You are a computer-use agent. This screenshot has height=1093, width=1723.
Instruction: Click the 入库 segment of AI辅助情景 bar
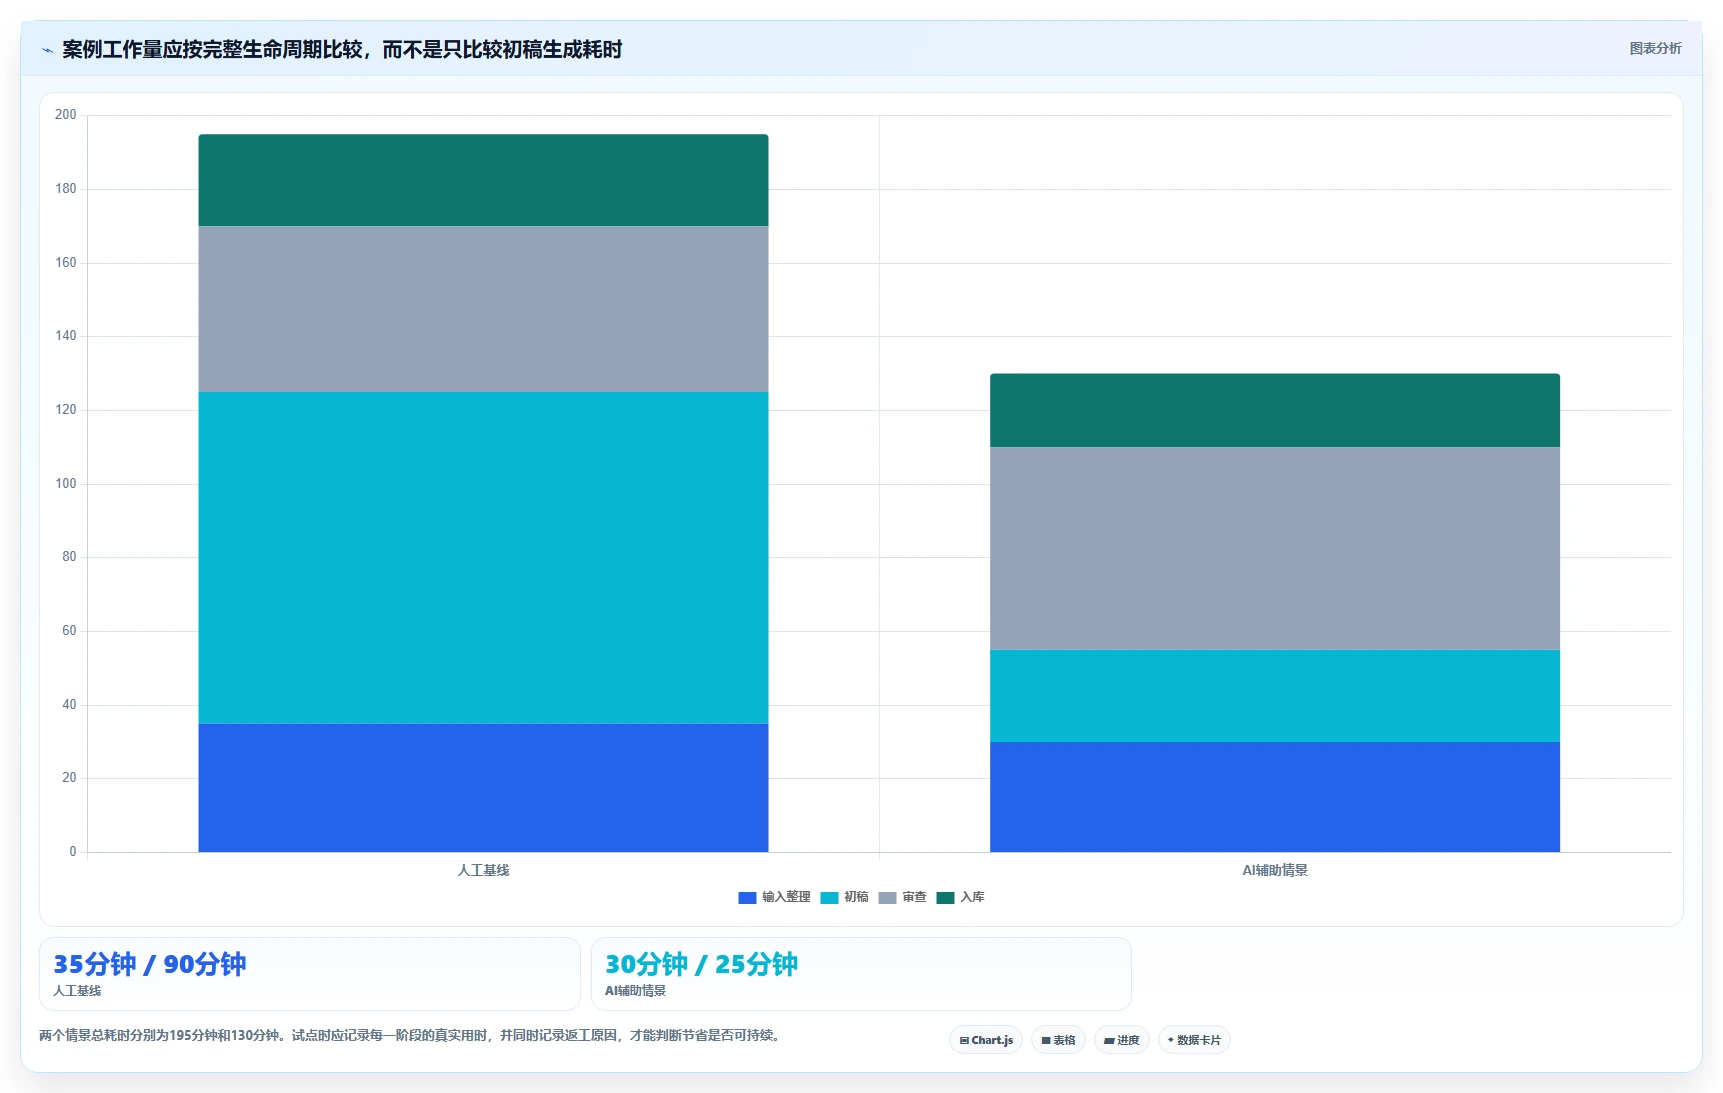pyautogui.click(x=1274, y=410)
